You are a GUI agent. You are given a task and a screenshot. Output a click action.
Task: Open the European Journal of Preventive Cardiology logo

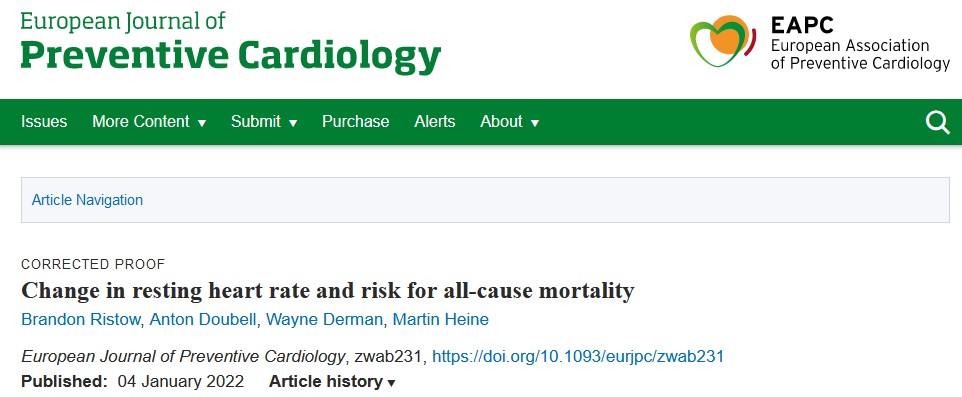[x=231, y=42]
